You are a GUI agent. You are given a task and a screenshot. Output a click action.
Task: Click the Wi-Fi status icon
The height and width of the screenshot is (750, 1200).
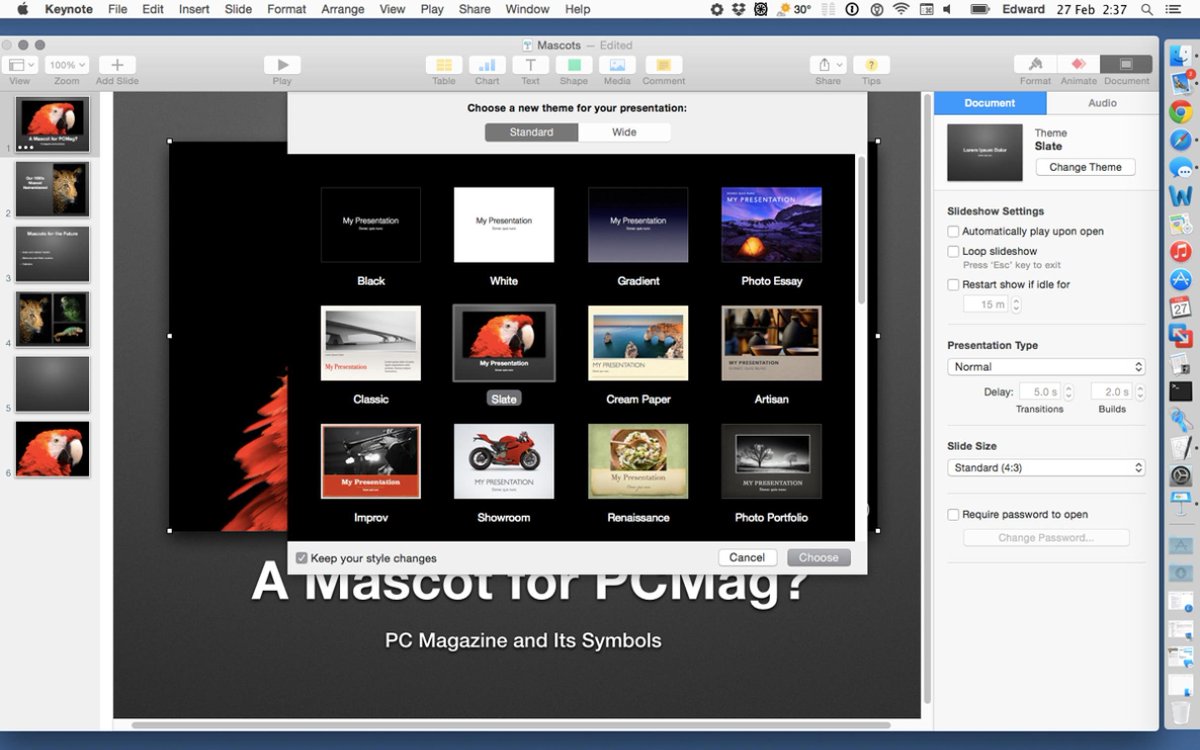[901, 9]
